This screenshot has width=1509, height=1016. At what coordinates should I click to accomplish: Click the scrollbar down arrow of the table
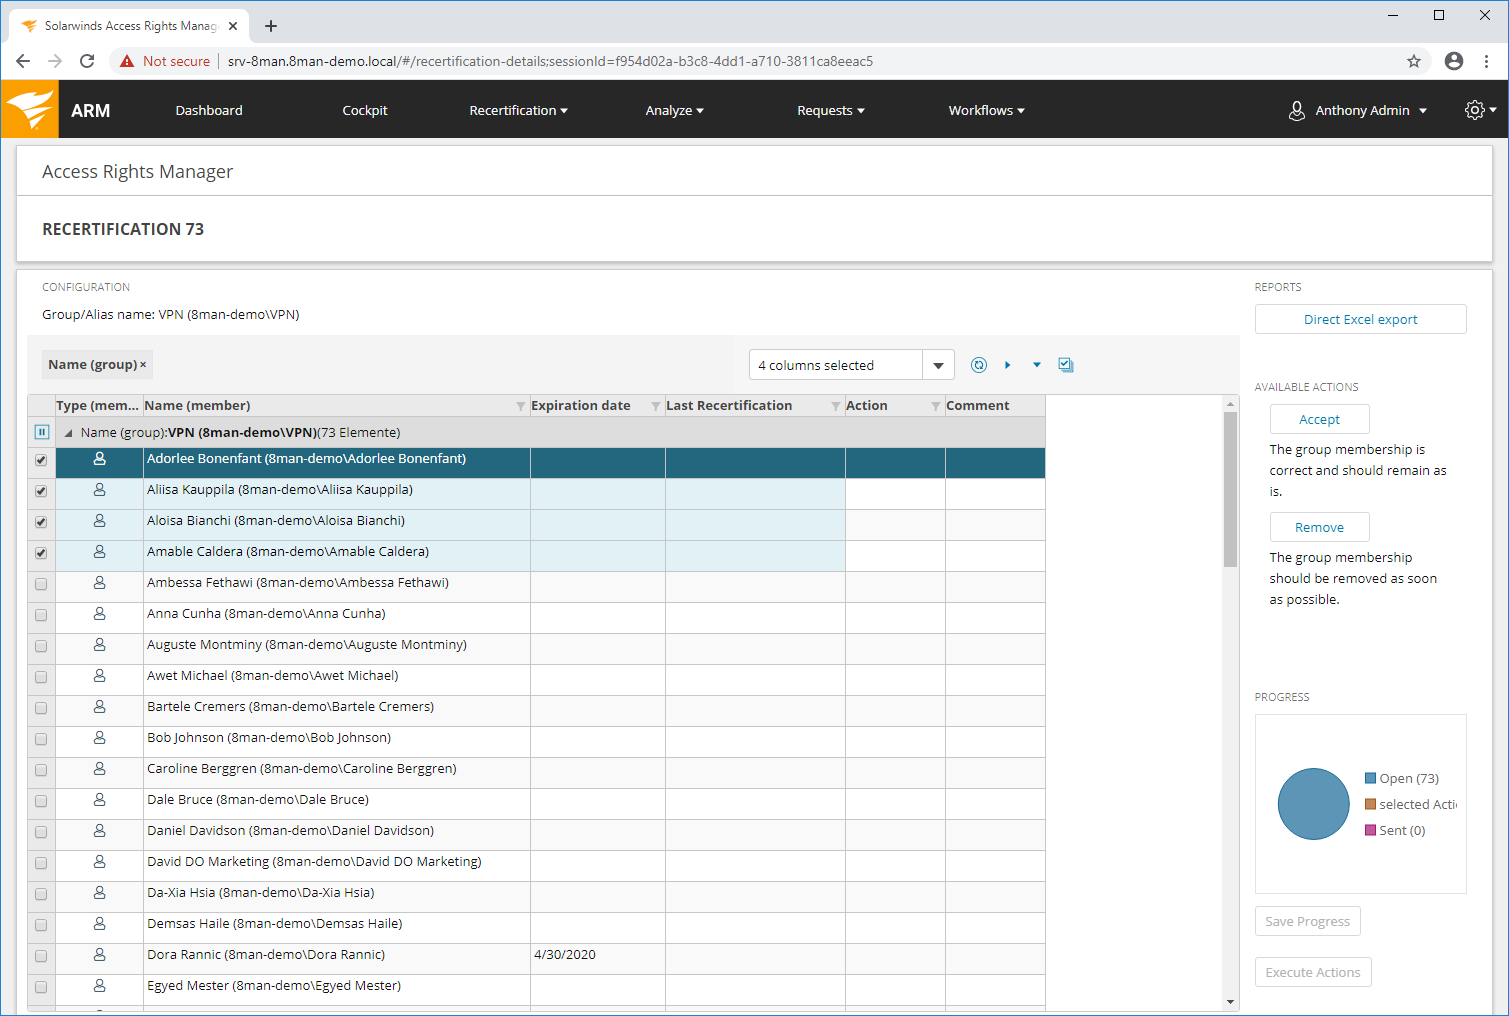click(1230, 1002)
